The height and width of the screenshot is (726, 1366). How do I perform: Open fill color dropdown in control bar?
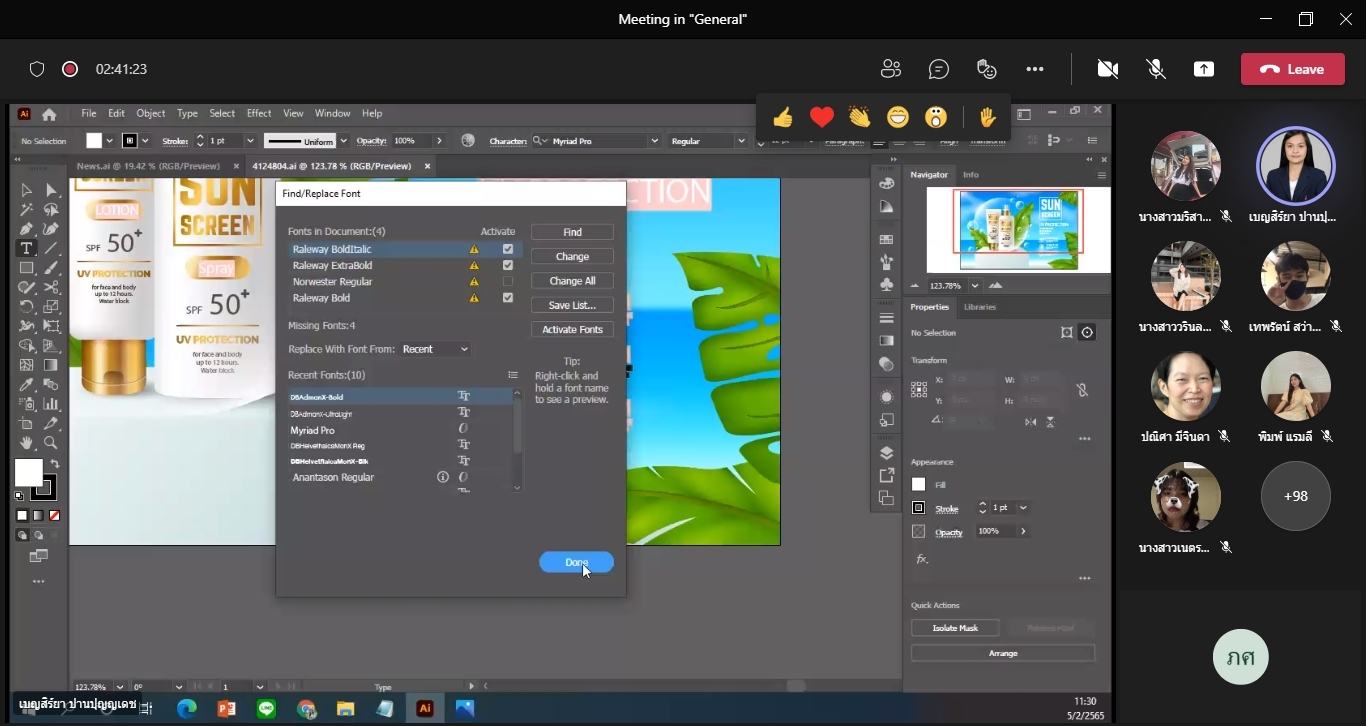[110, 141]
